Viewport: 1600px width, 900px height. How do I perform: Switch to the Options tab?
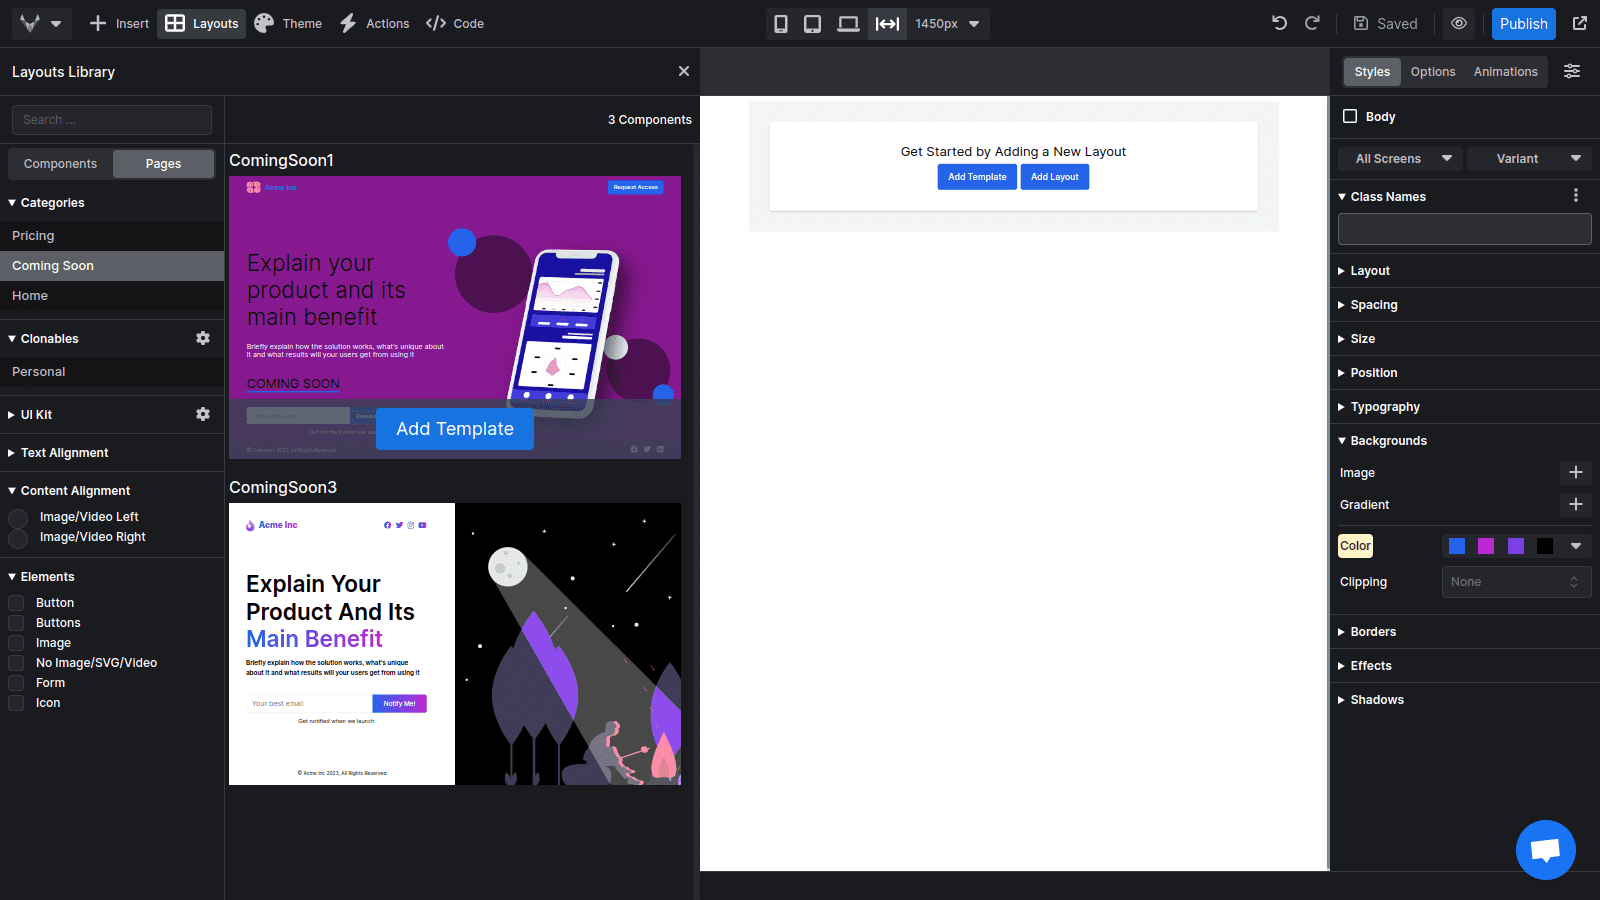pyautogui.click(x=1433, y=72)
